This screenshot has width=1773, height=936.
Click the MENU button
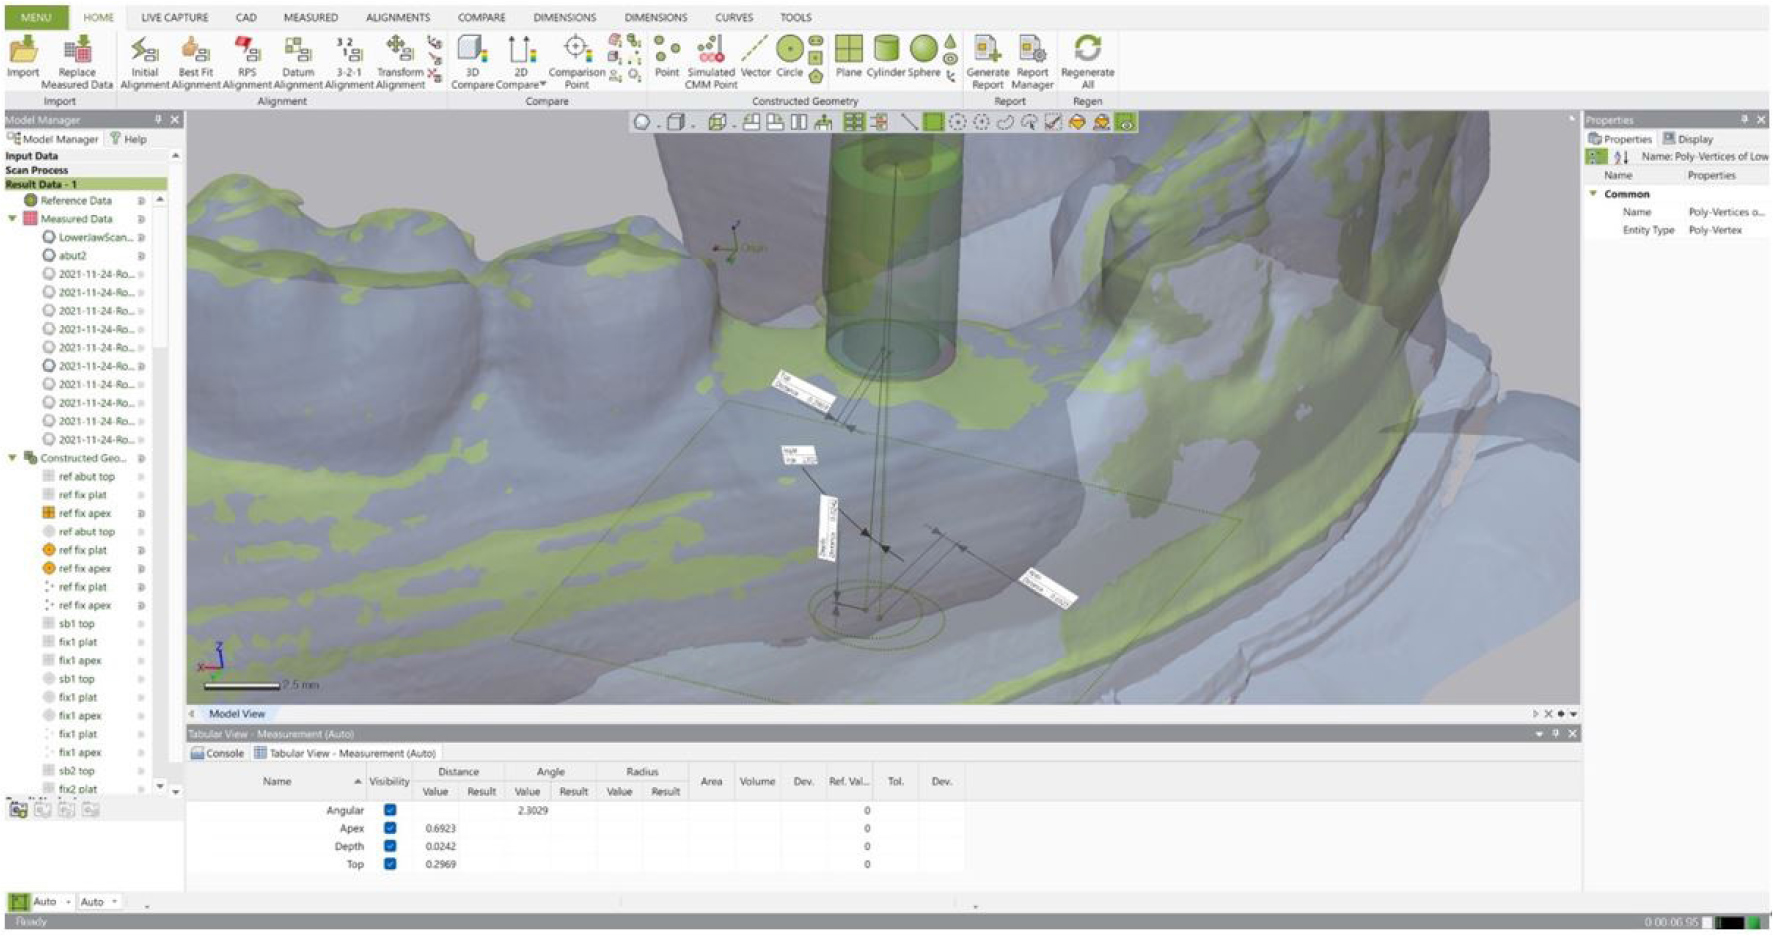[x=36, y=17]
